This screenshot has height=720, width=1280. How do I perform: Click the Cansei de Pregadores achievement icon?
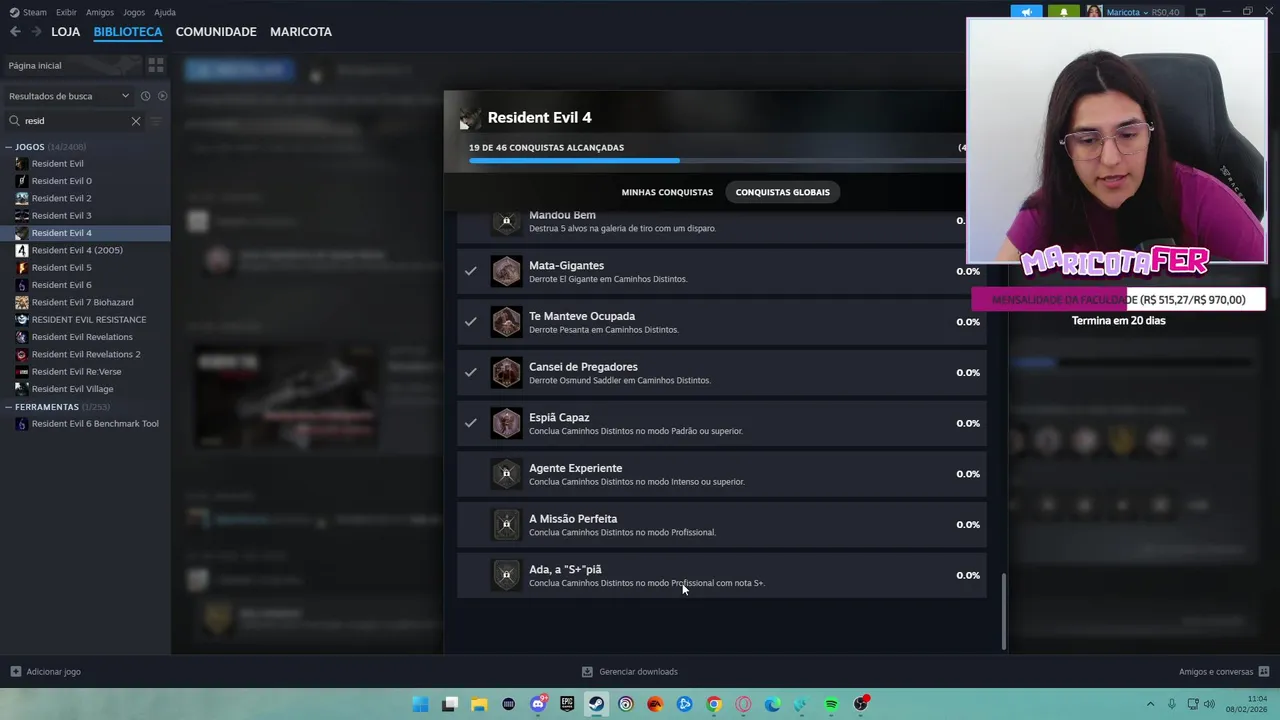[506, 373]
